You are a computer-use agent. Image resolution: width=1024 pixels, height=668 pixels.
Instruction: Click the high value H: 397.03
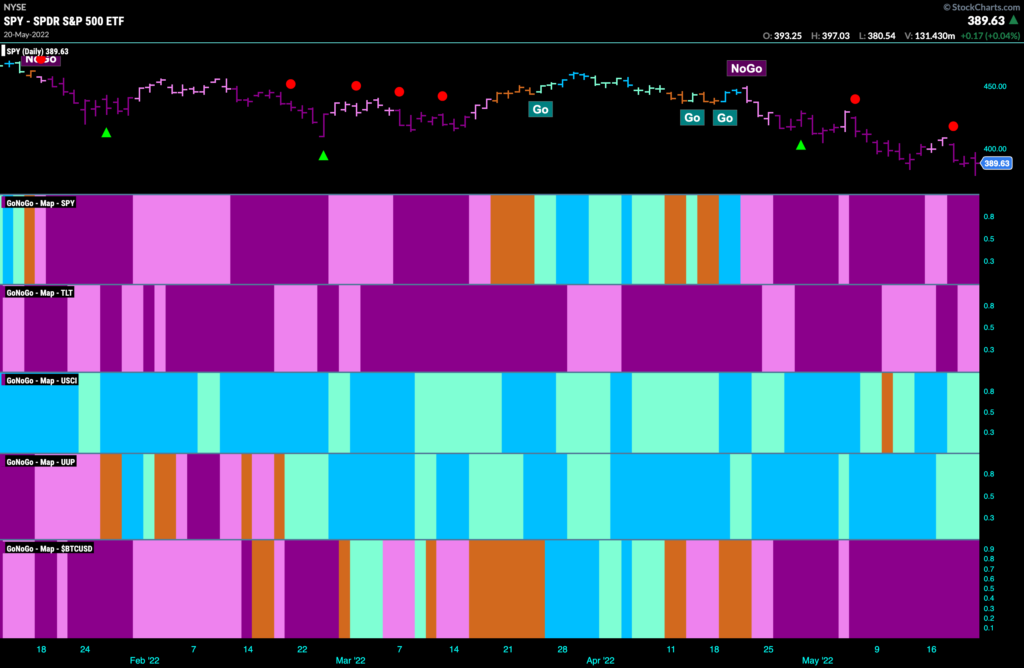click(830, 36)
